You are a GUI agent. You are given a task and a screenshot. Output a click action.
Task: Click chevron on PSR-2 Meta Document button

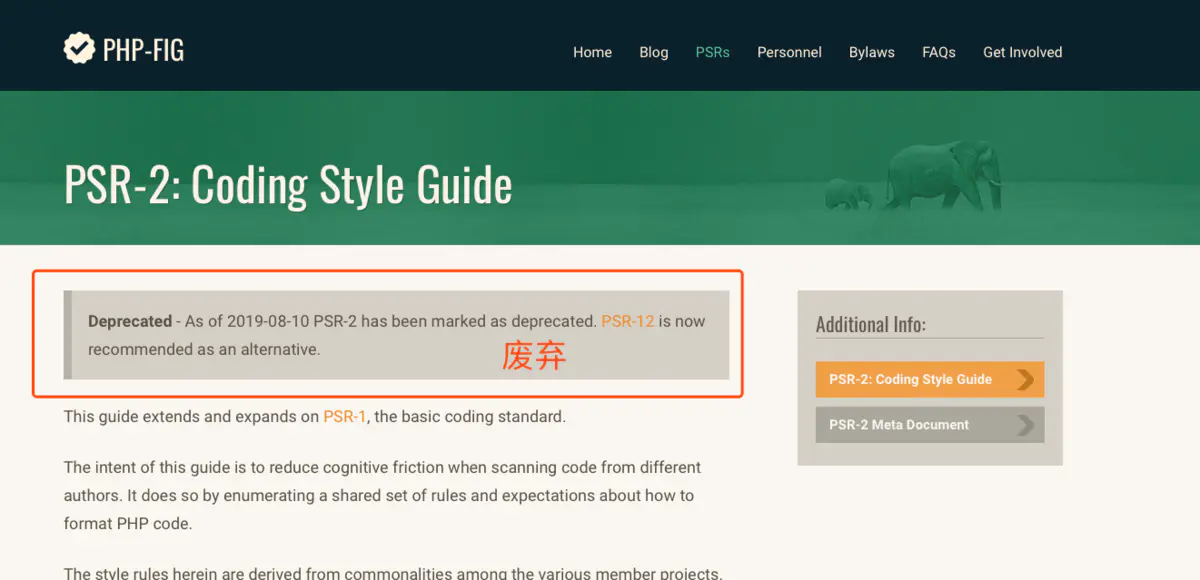pyautogui.click(x=1025, y=425)
